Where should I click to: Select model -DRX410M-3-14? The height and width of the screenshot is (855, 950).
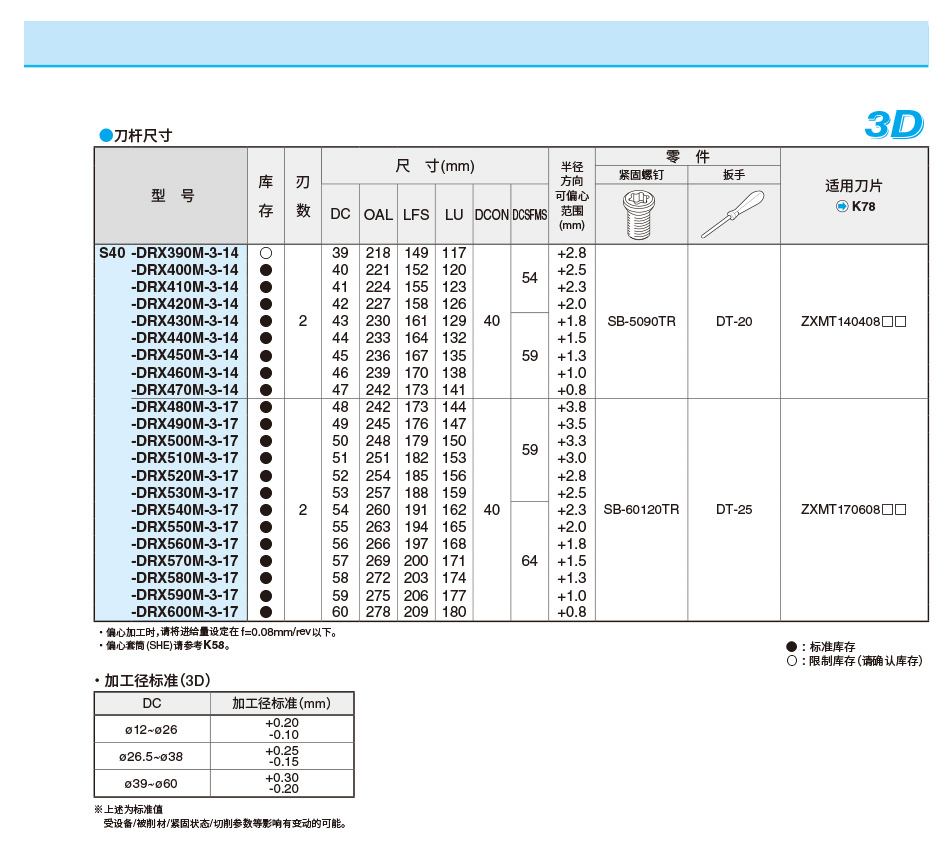185,287
